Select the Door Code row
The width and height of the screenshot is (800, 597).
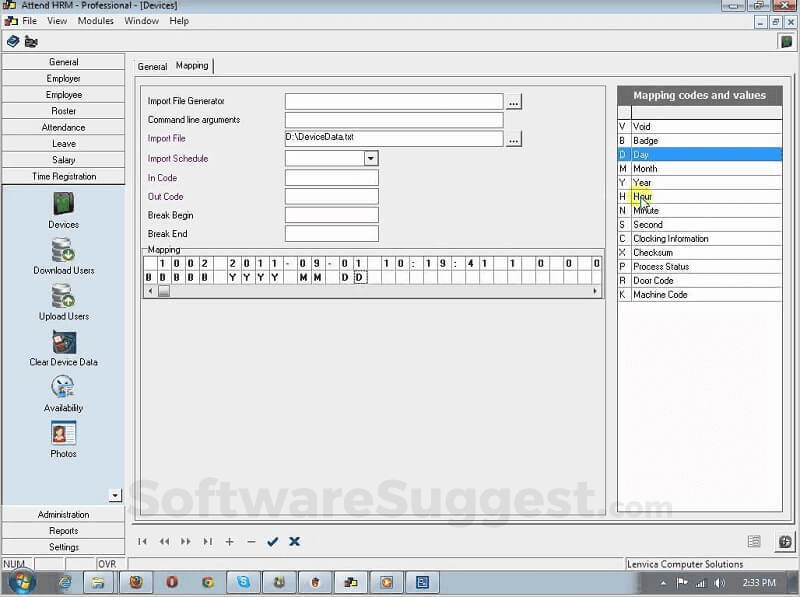coord(699,281)
